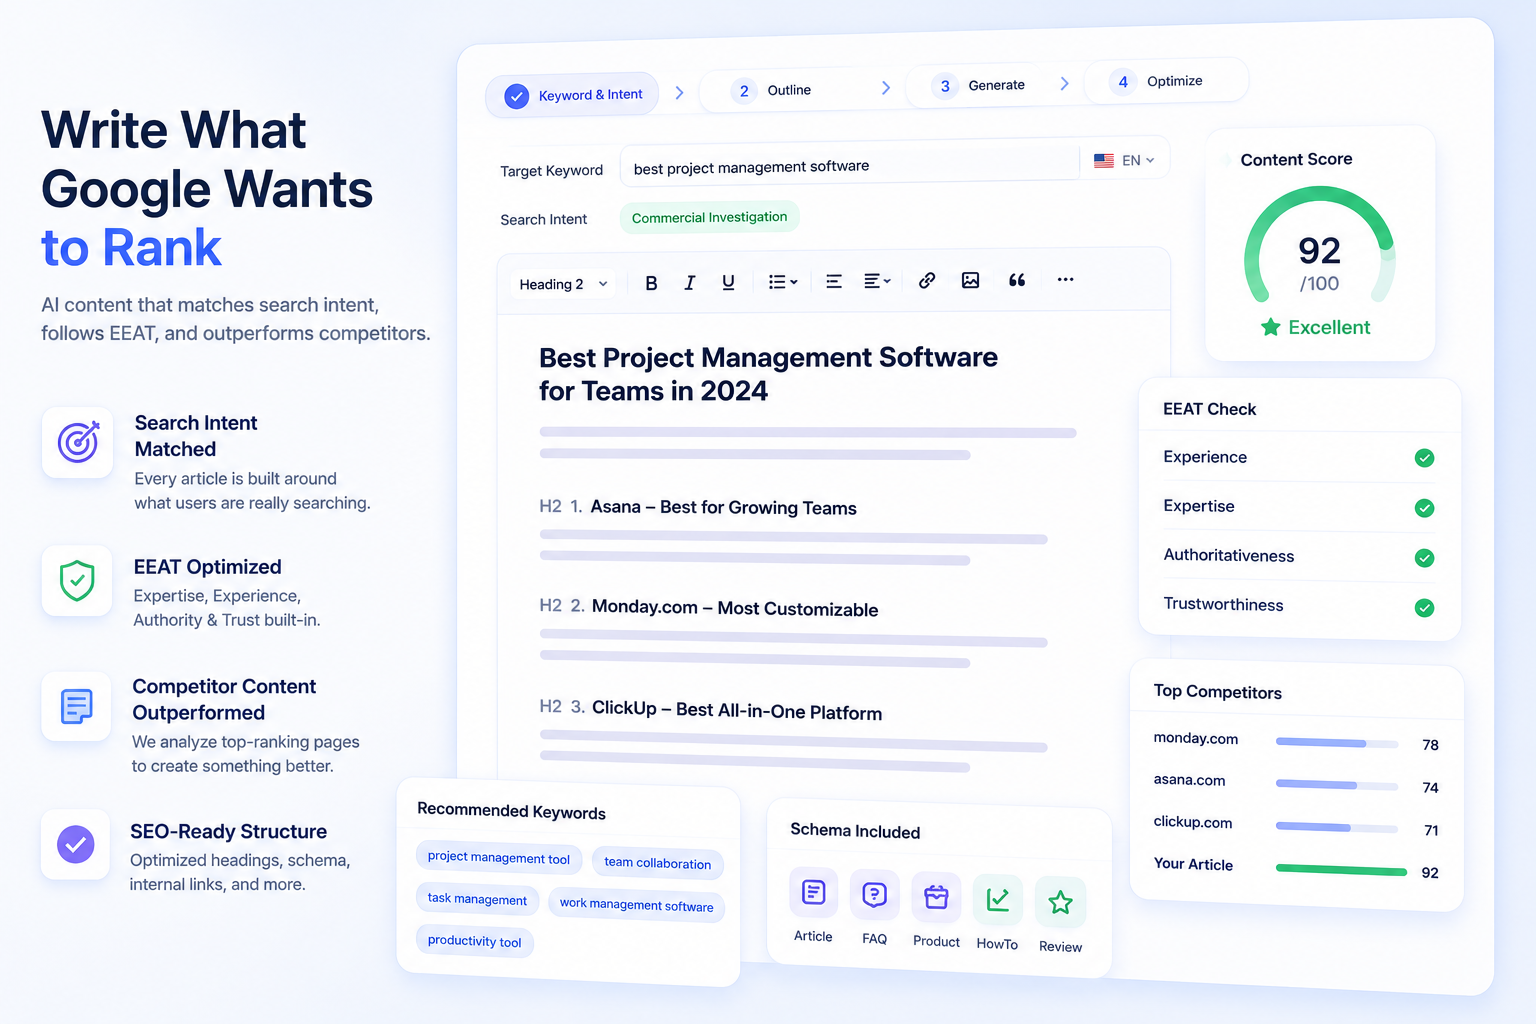Apply underline formatting
The image size is (1536, 1024).
(728, 282)
